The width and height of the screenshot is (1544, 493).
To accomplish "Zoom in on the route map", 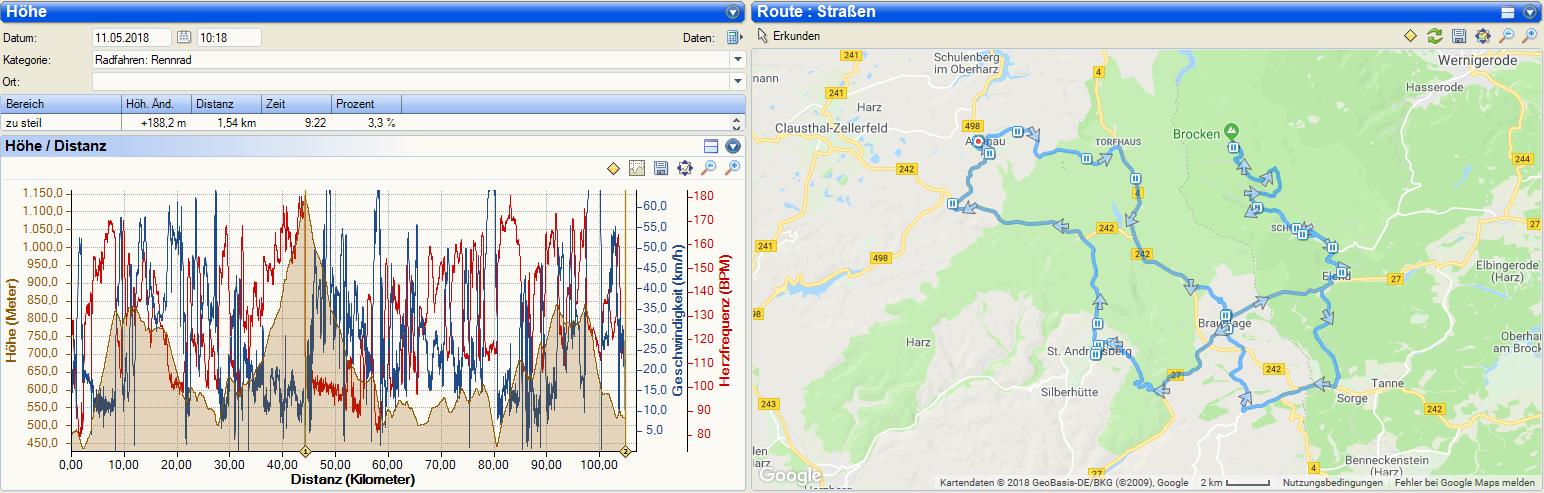I will pos(1530,36).
